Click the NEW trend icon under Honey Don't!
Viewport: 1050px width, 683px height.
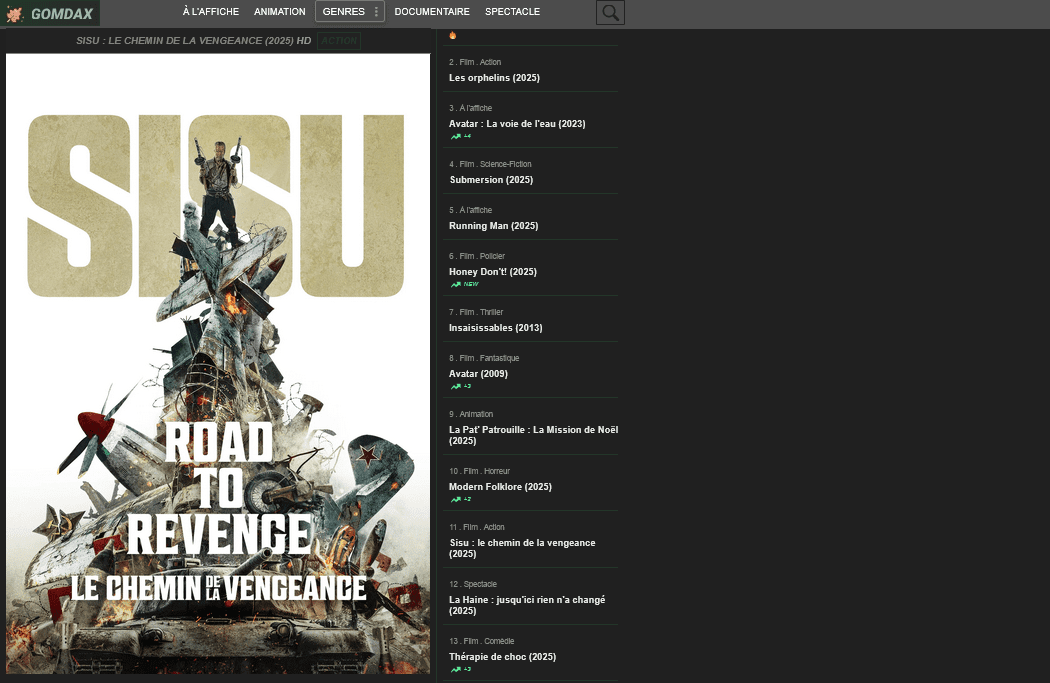coord(456,284)
